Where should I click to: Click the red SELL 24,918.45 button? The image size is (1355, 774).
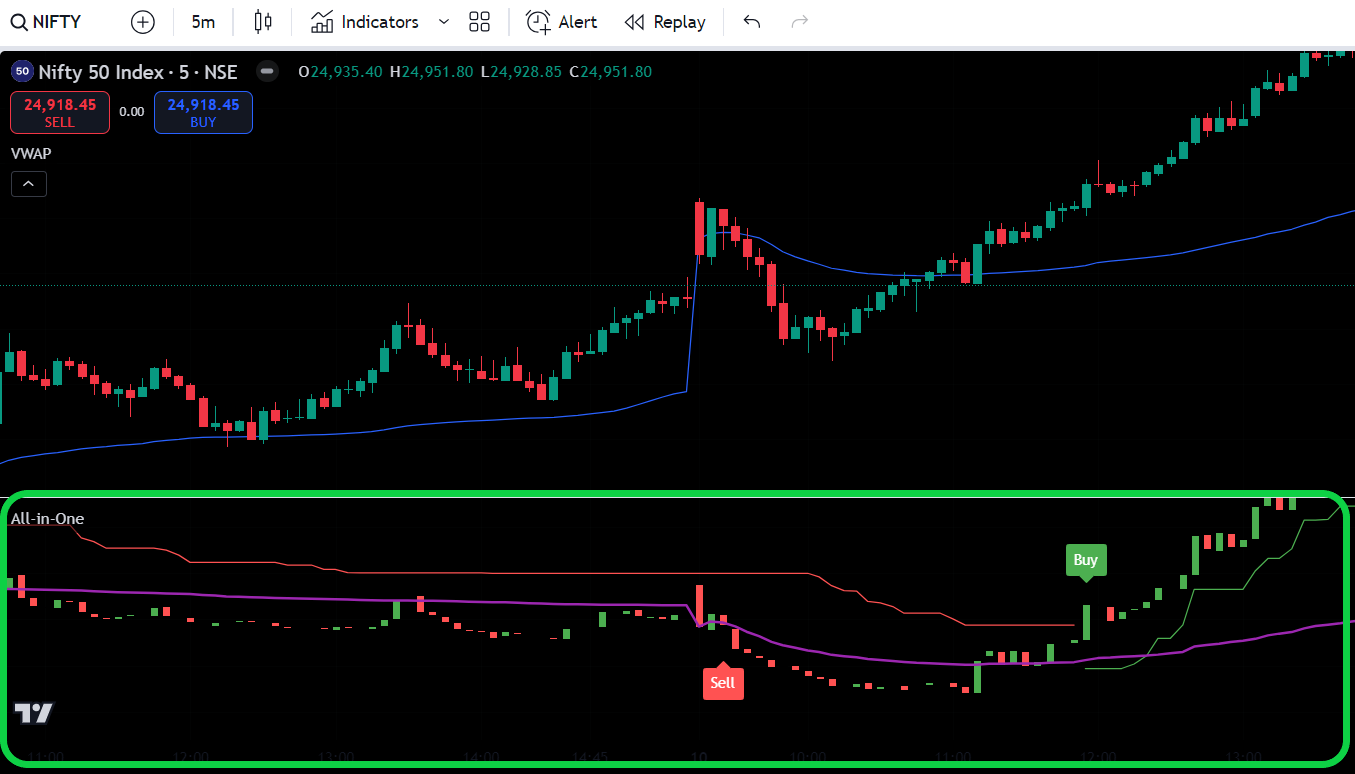pos(60,112)
